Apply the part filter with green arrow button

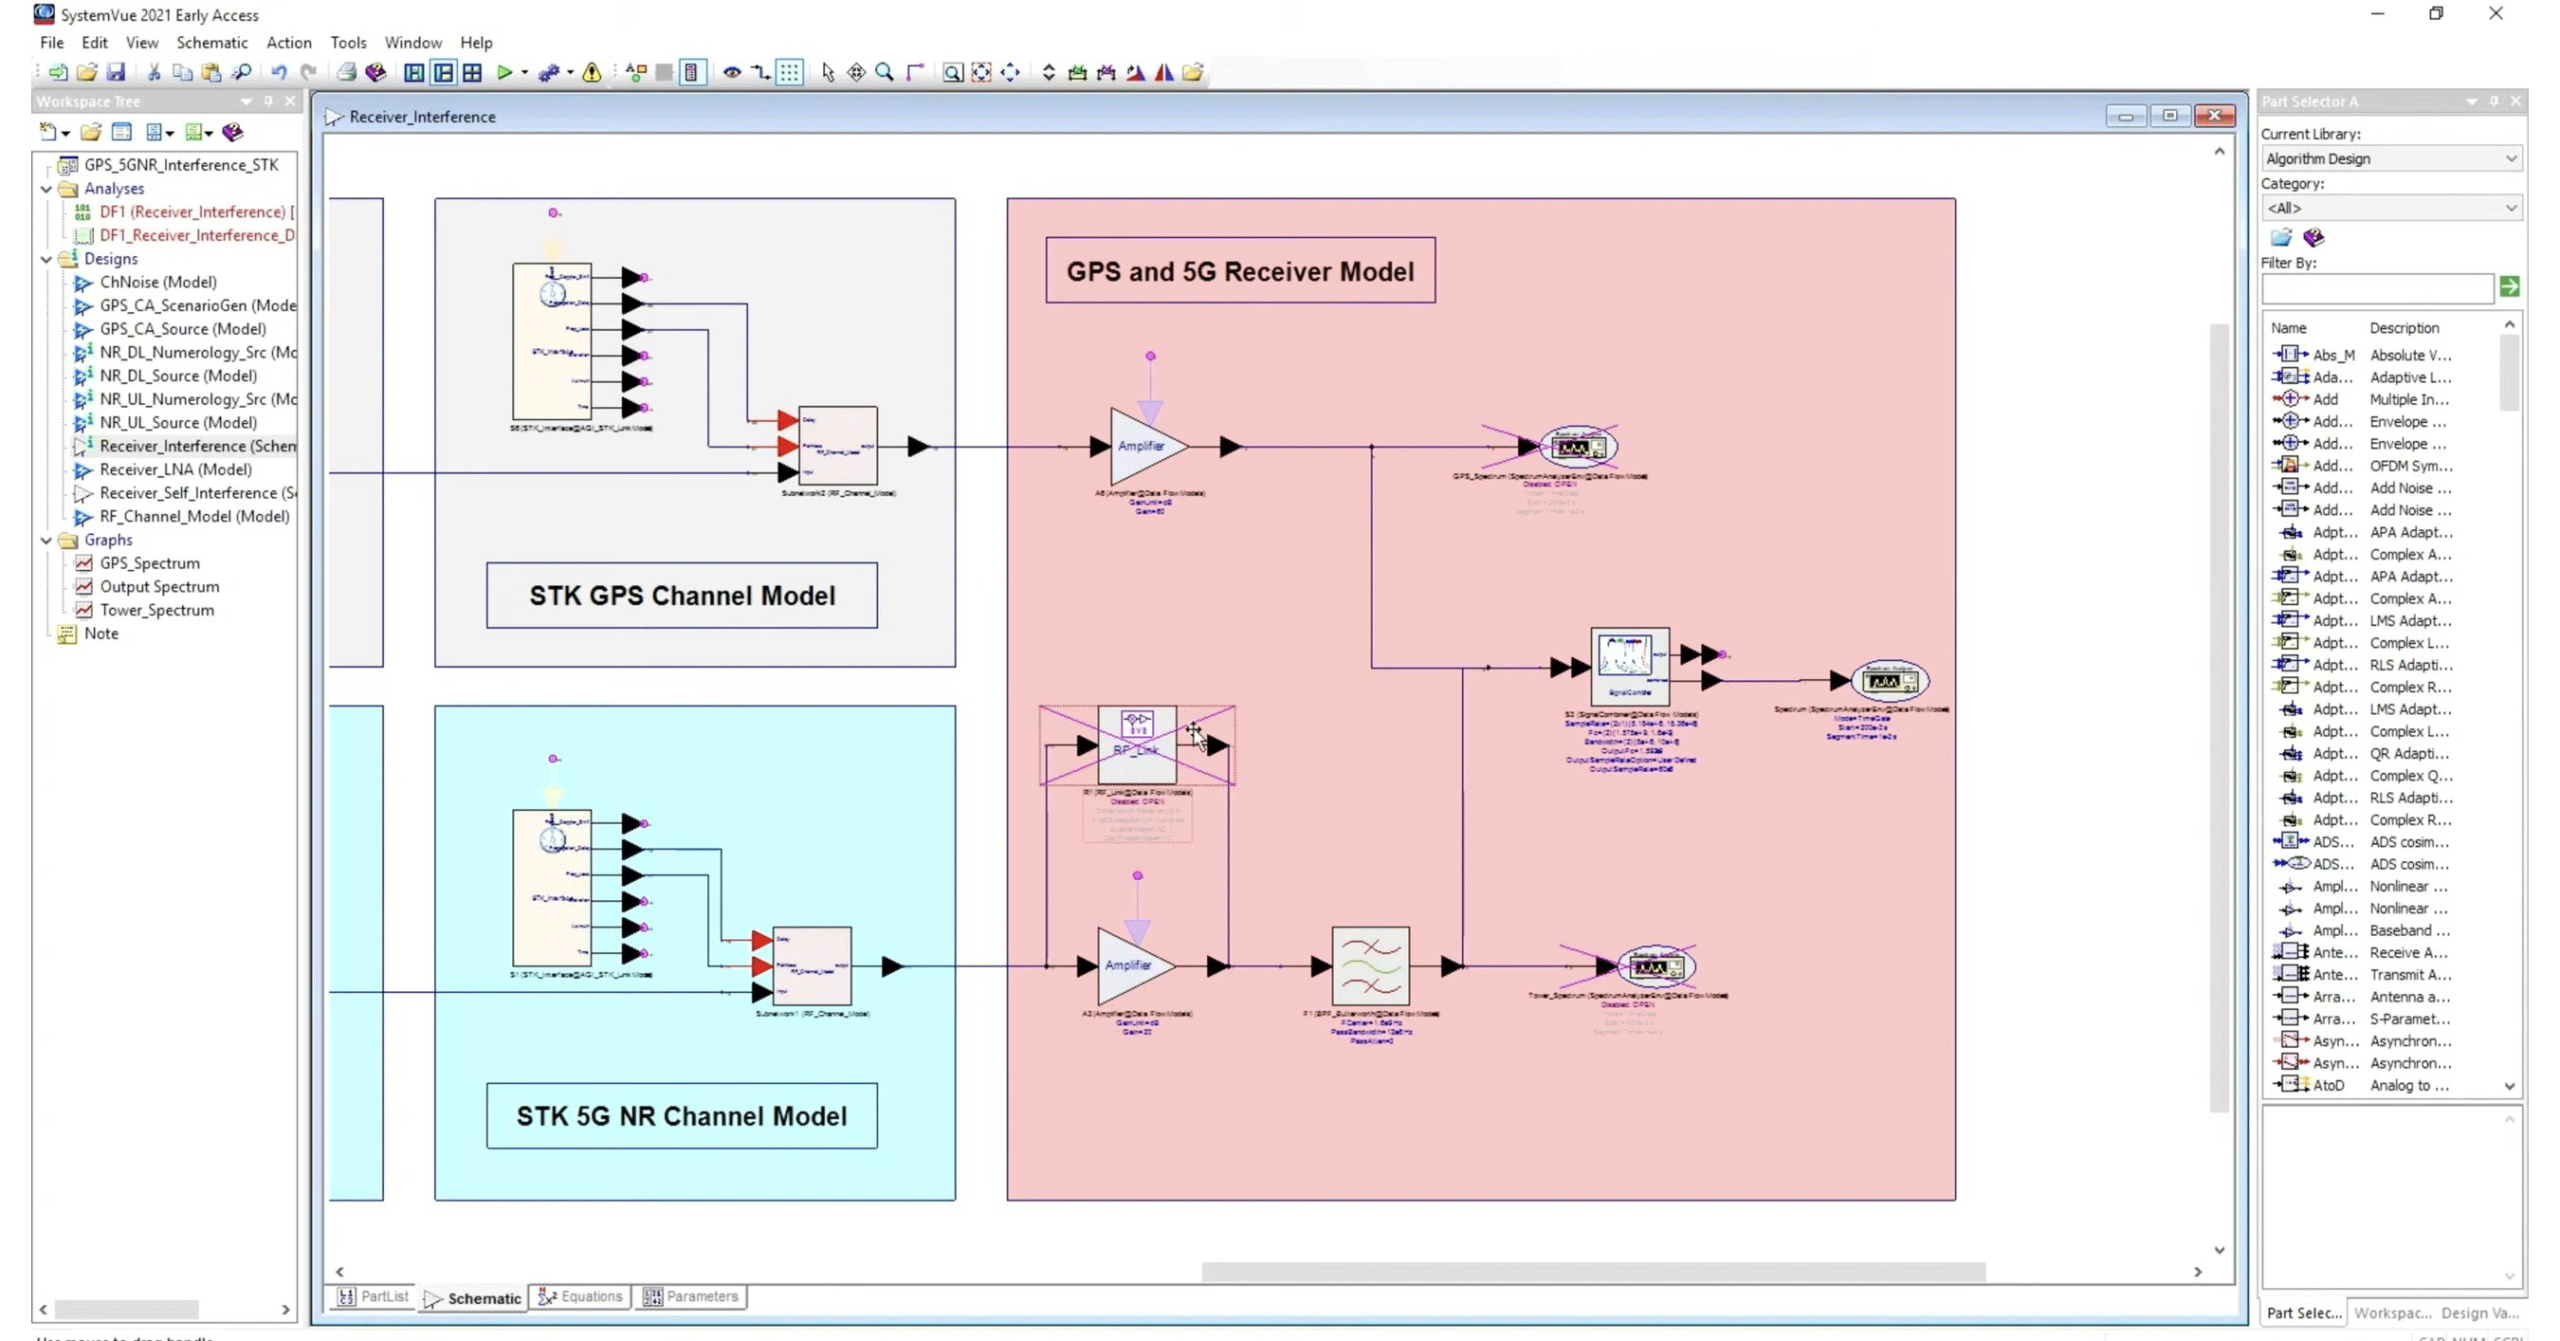[2509, 287]
